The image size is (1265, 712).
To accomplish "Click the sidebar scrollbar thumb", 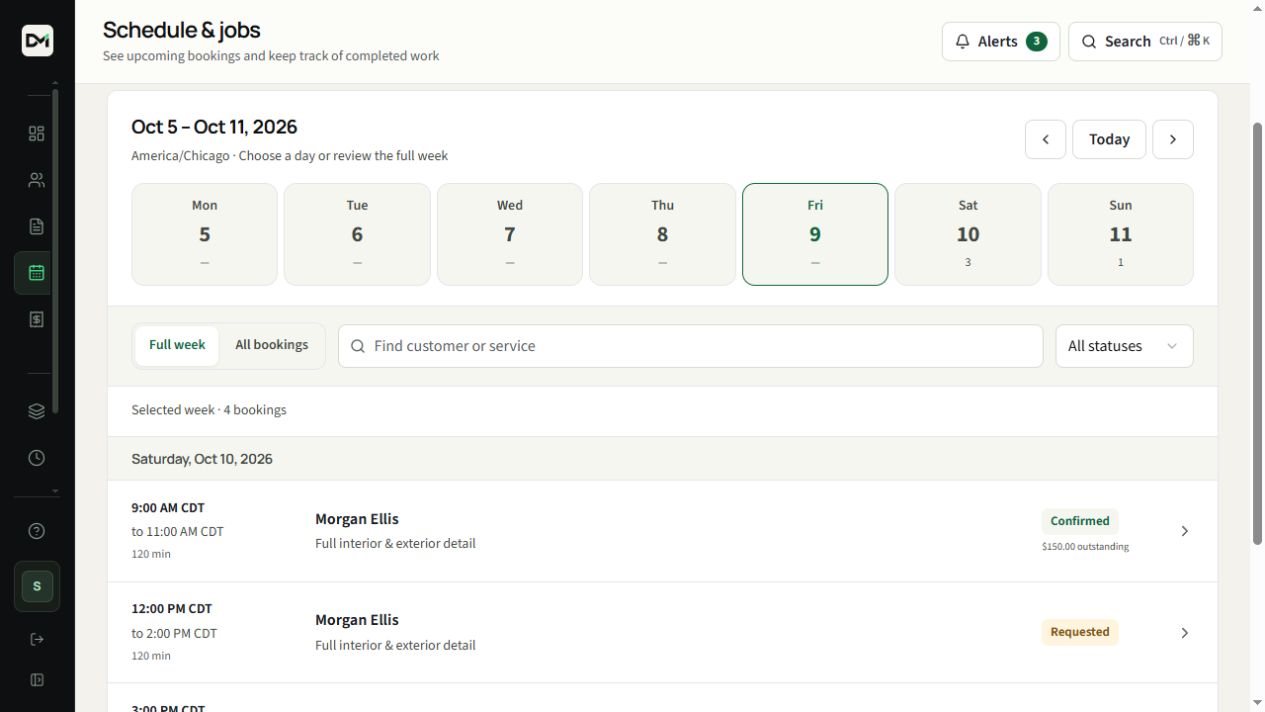I will click(x=55, y=250).
